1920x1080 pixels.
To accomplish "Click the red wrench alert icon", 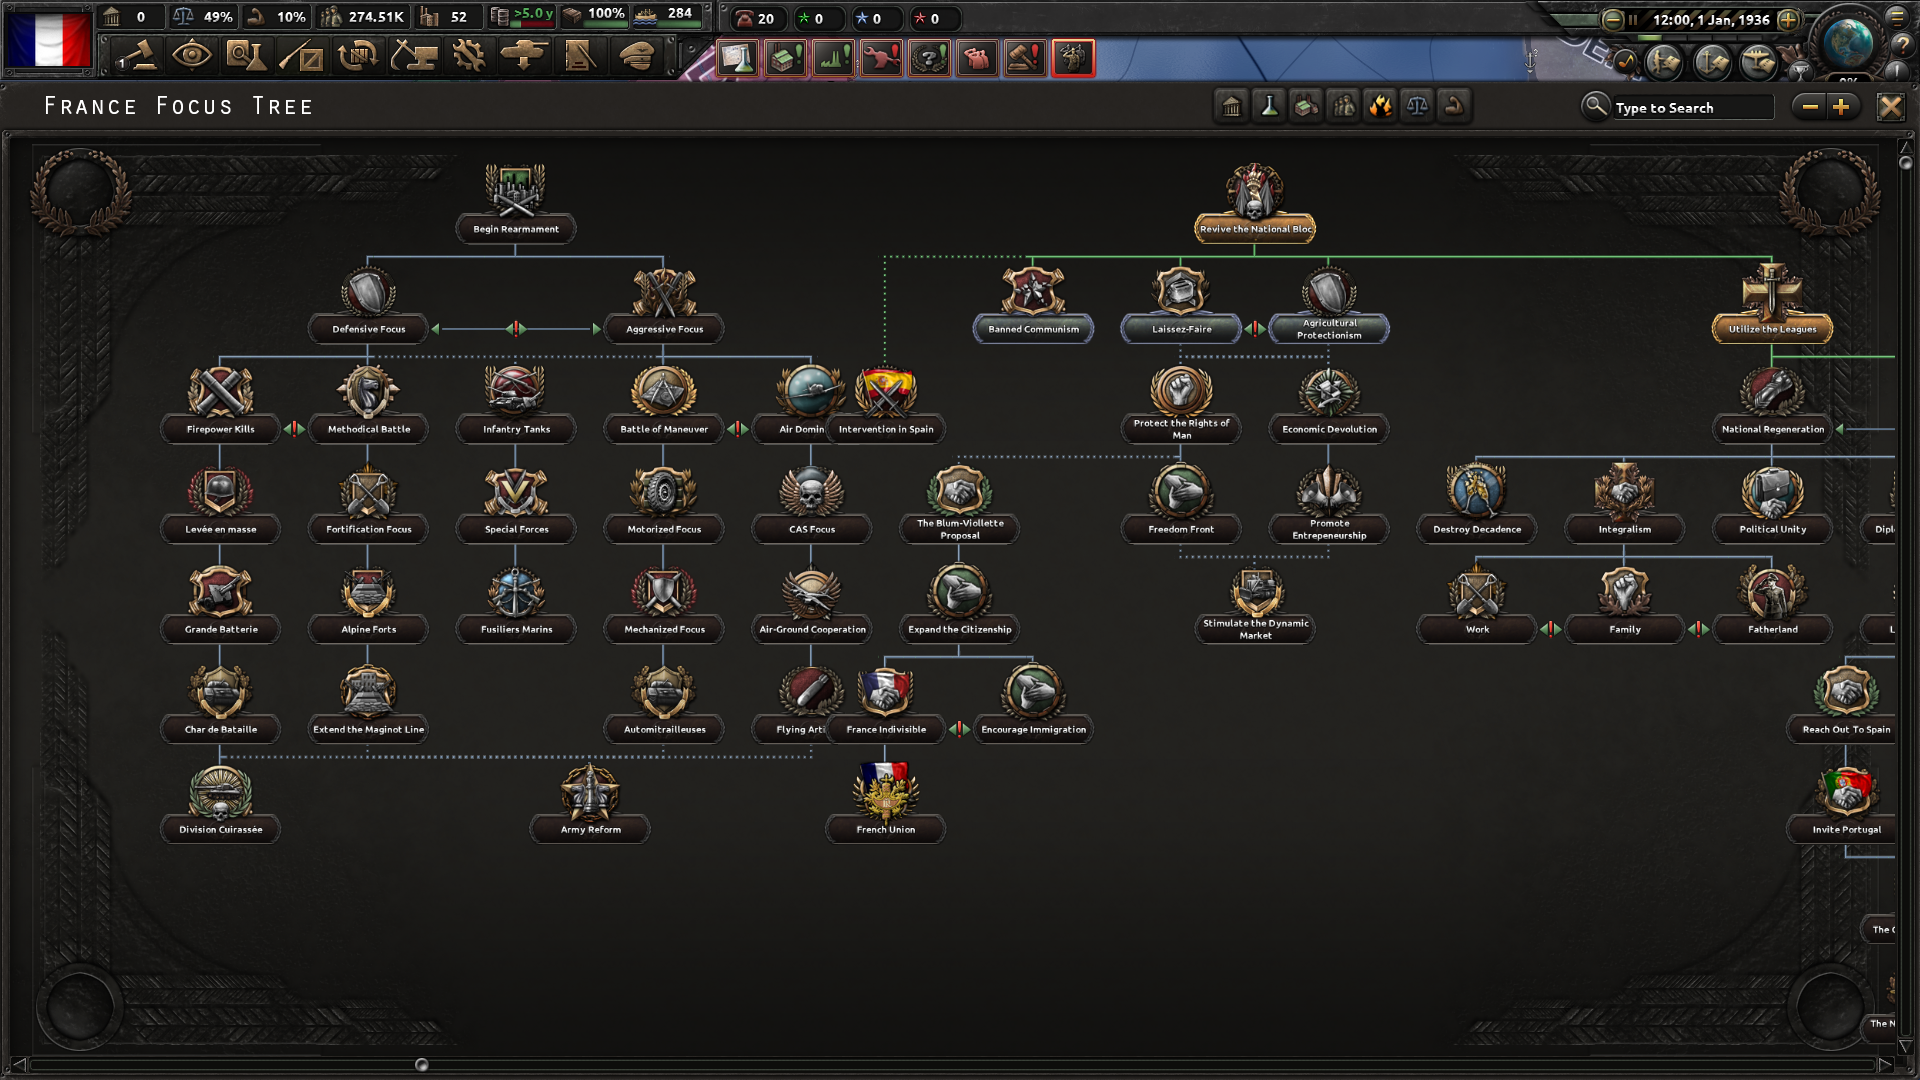I will tap(881, 58).
